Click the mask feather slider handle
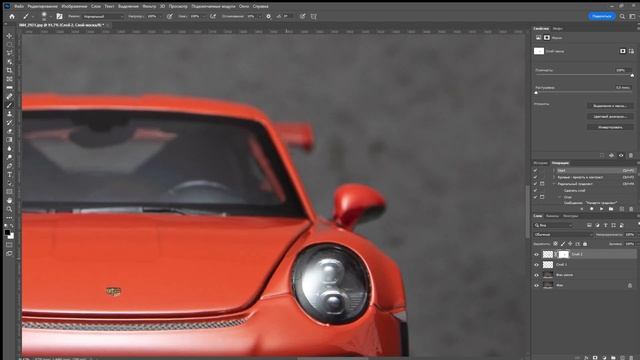 pyautogui.click(x=536, y=93)
